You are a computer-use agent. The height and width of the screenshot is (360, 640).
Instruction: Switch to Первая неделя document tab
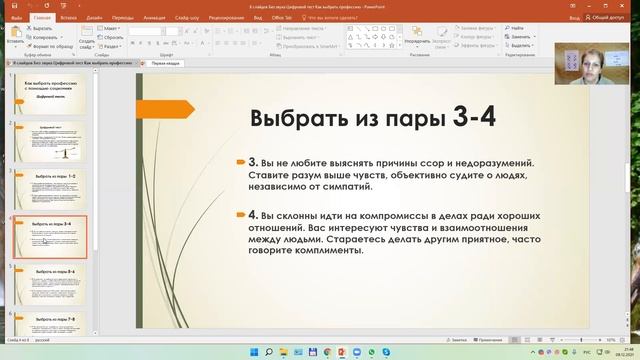[162, 63]
